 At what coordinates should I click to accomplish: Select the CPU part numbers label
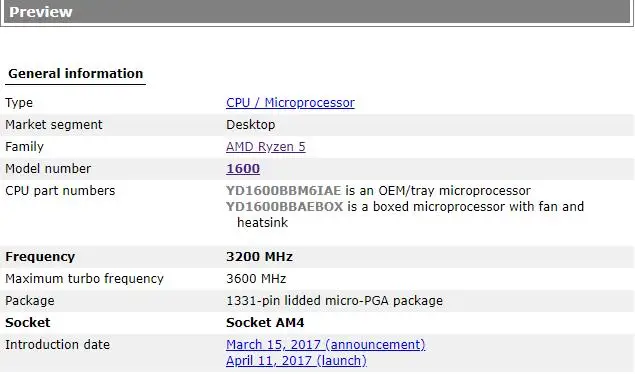tap(60, 191)
